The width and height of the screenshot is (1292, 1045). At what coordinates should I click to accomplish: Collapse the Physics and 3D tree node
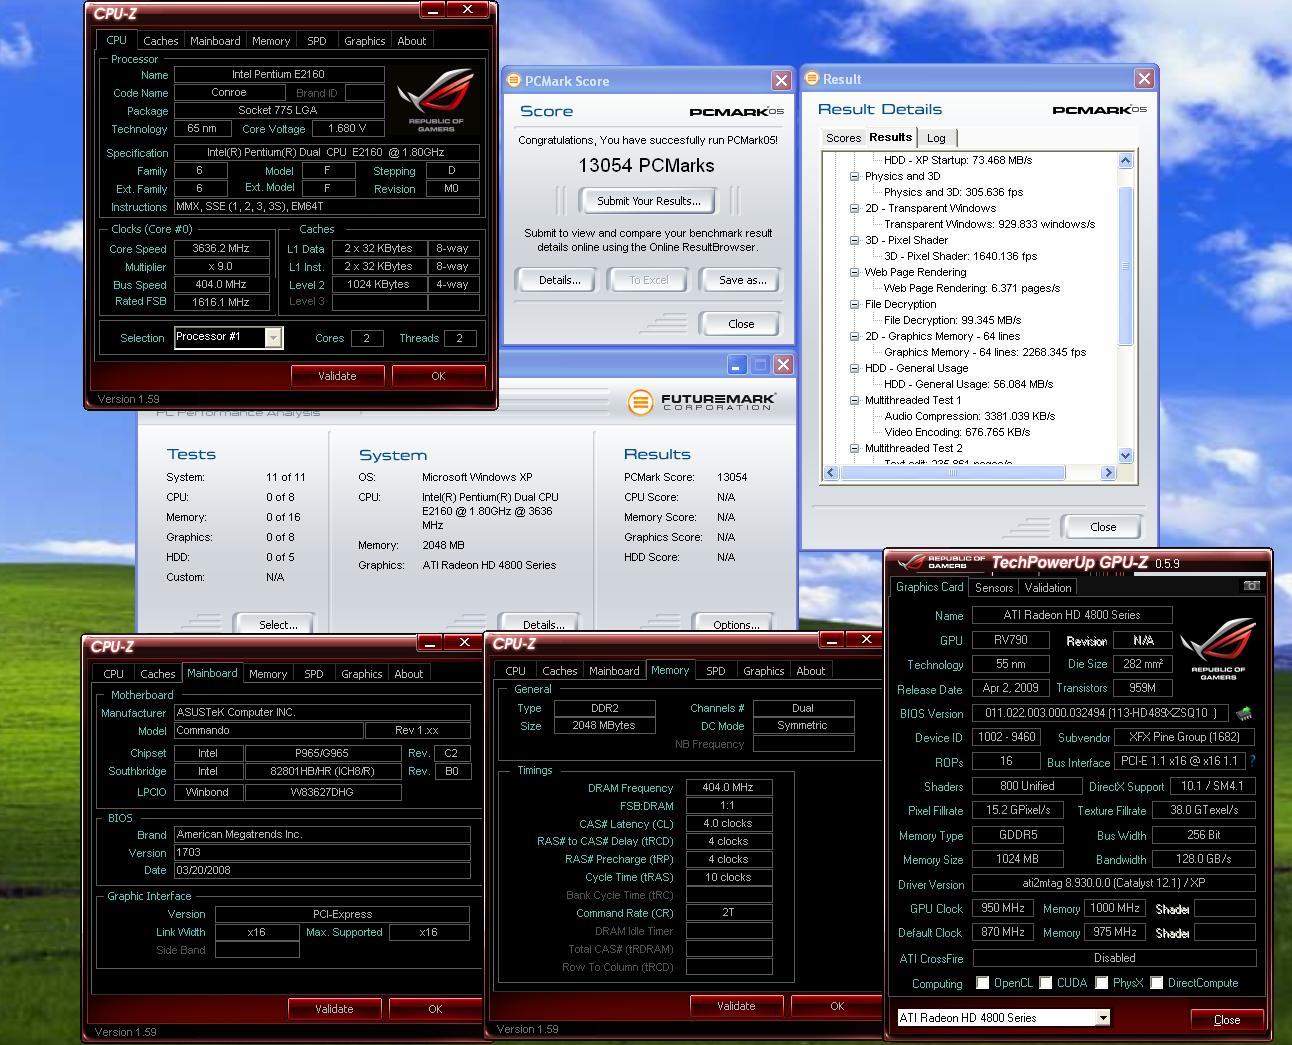coord(855,176)
